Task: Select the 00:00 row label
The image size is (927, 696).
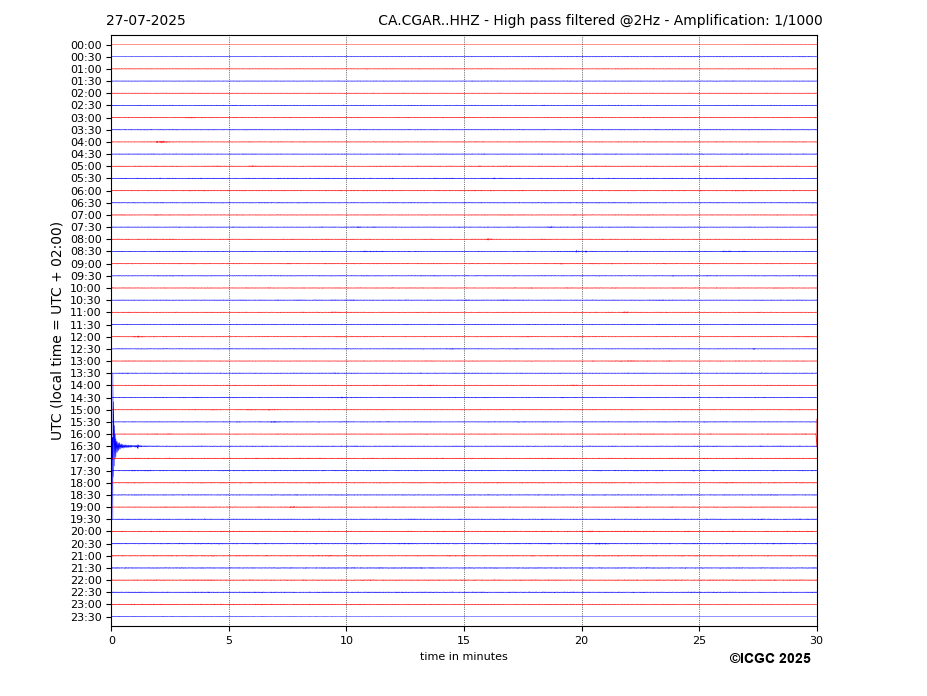Action: (x=86, y=46)
